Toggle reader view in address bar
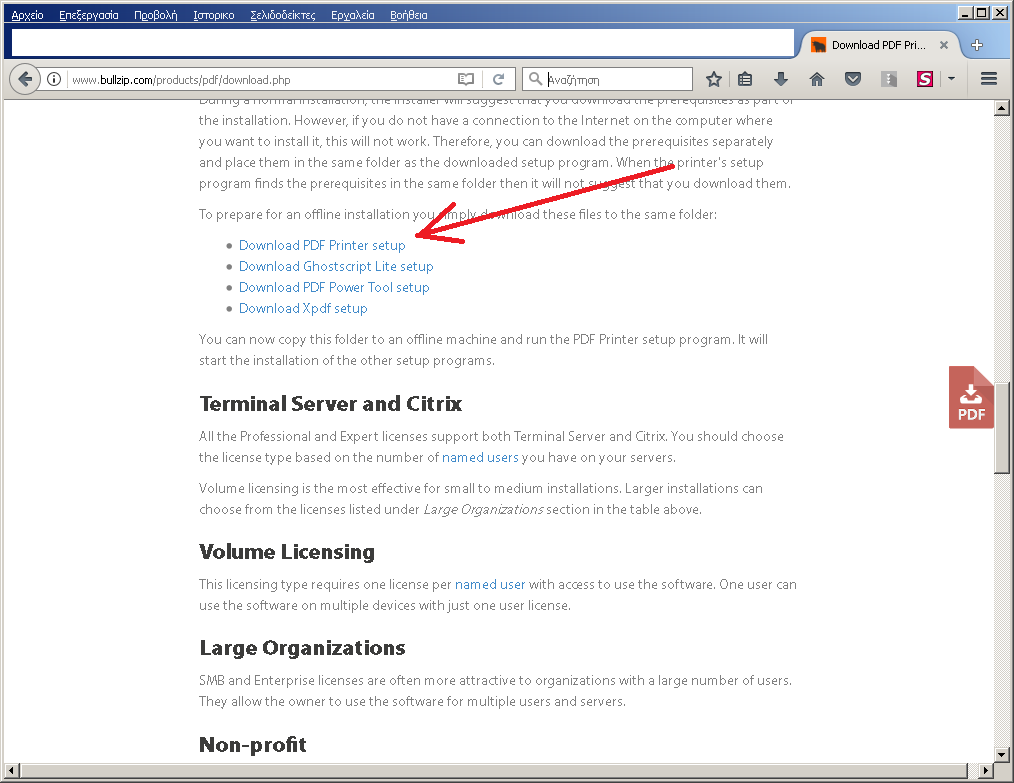1014x783 pixels. (x=465, y=79)
